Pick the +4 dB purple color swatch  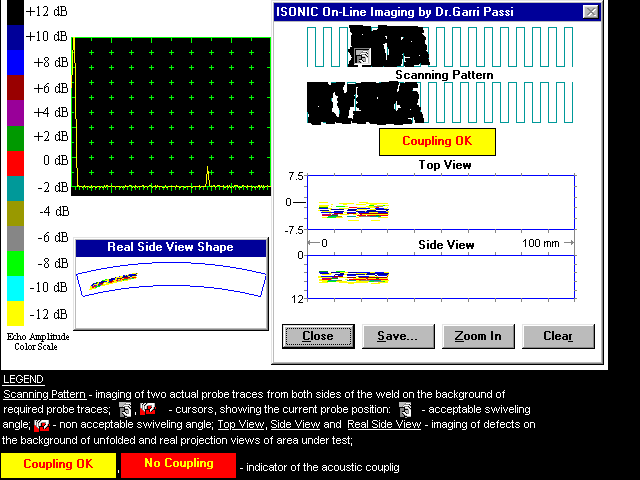coord(10,112)
